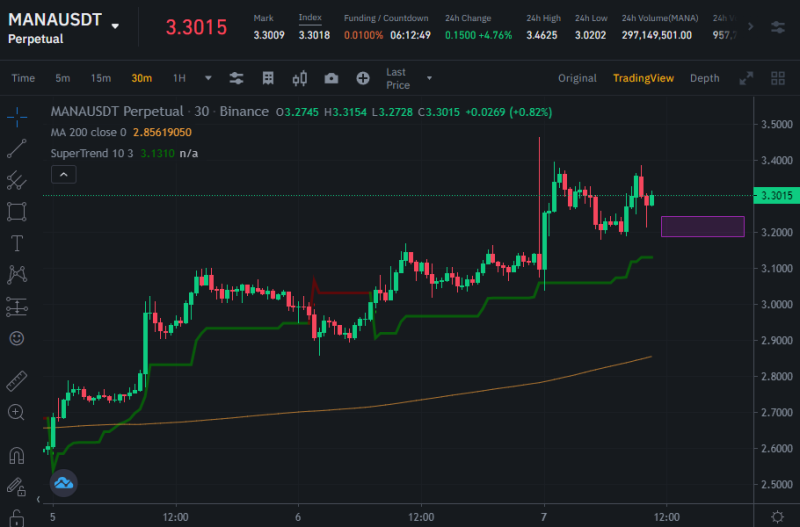Click the purple rectangle drawing on chart
800x527 pixels.
tap(703, 227)
